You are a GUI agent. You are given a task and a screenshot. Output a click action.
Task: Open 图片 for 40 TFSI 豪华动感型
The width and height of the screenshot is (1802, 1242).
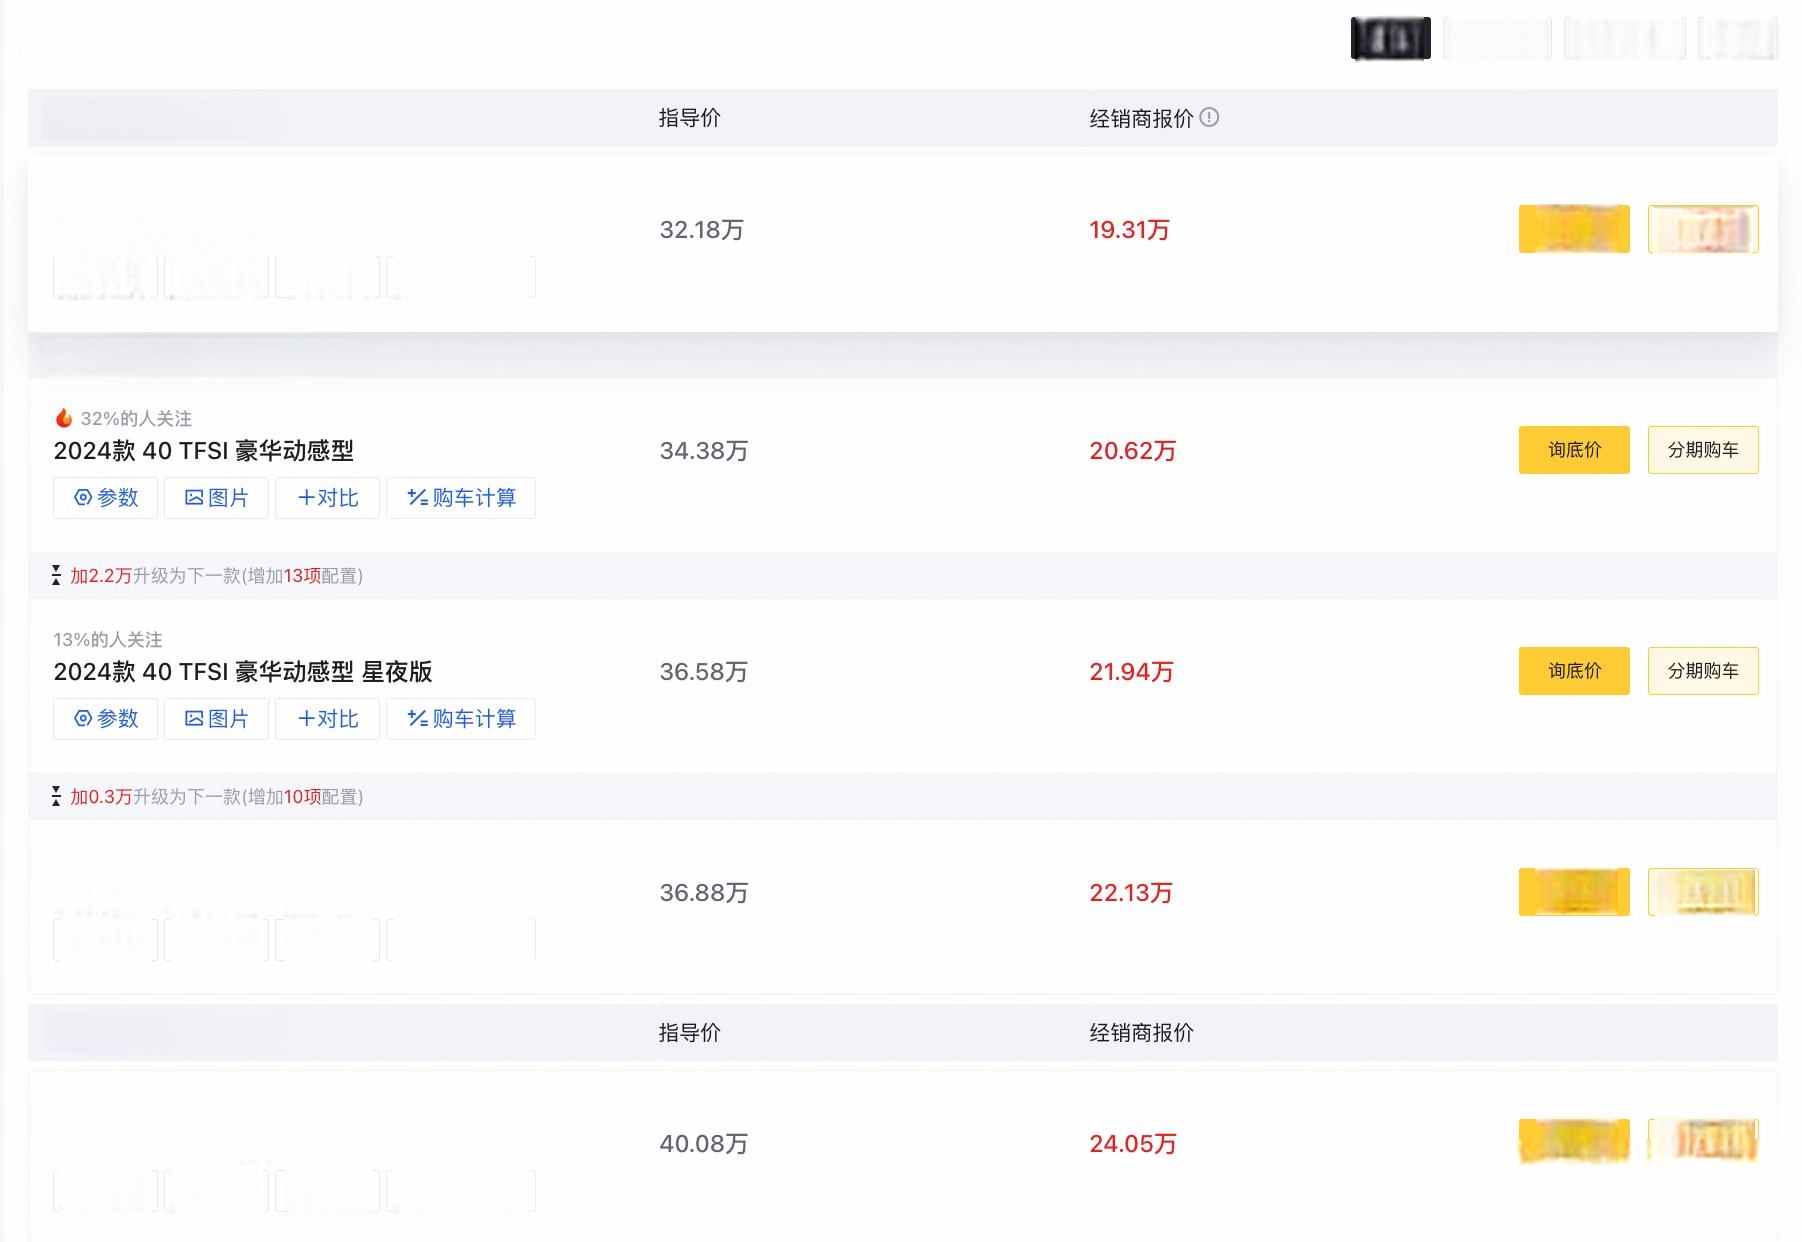pos(217,498)
